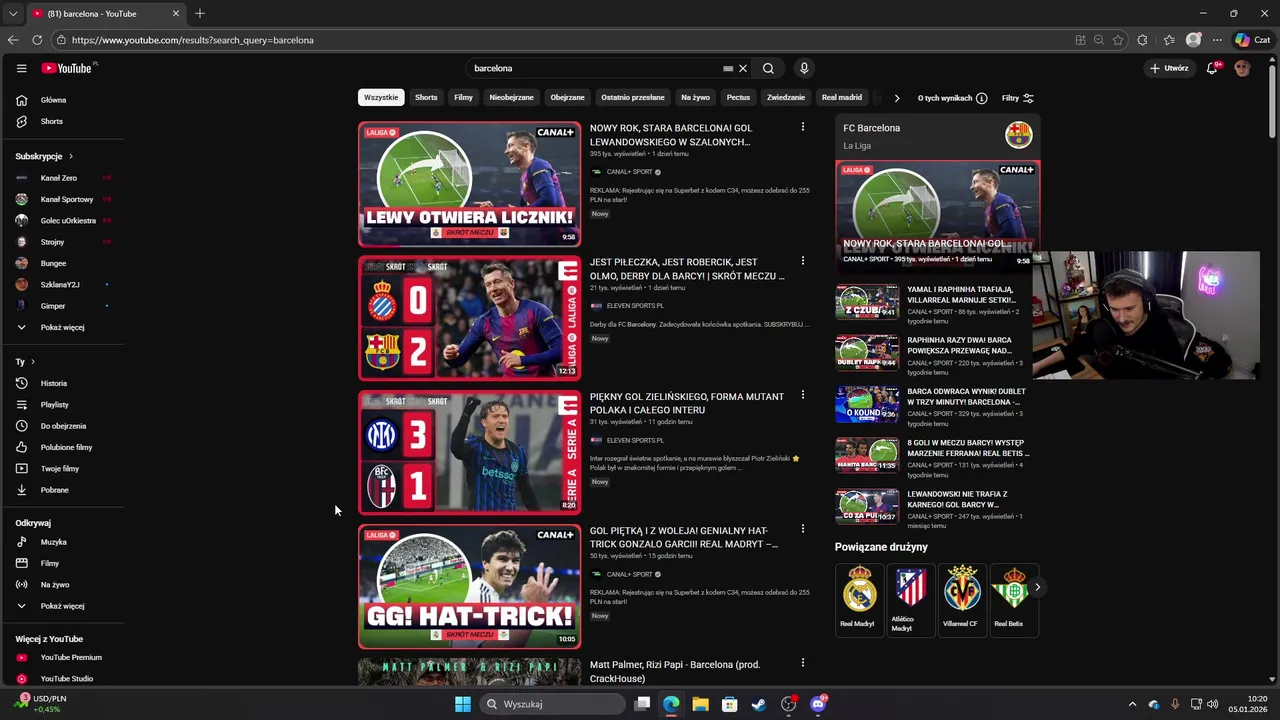This screenshot has height=720, width=1280.
Task: Open the Discord taskbar icon
Action: 818,704
